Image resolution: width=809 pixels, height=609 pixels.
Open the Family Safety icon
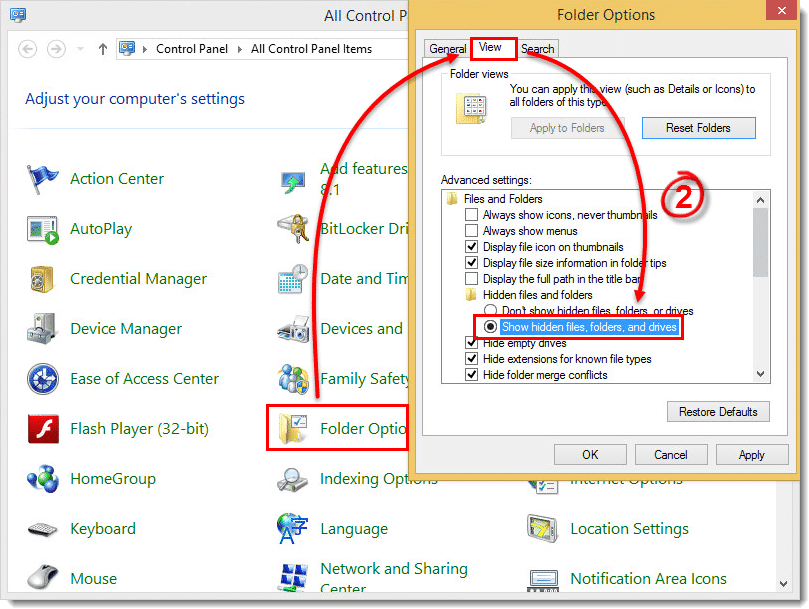tap(293, 379)
